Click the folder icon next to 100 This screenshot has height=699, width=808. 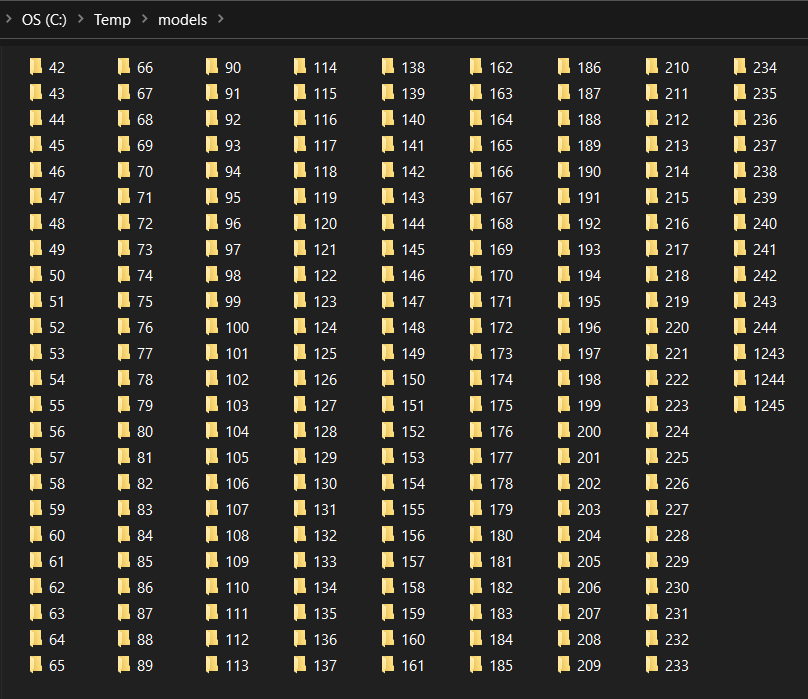tap(212, 327)
